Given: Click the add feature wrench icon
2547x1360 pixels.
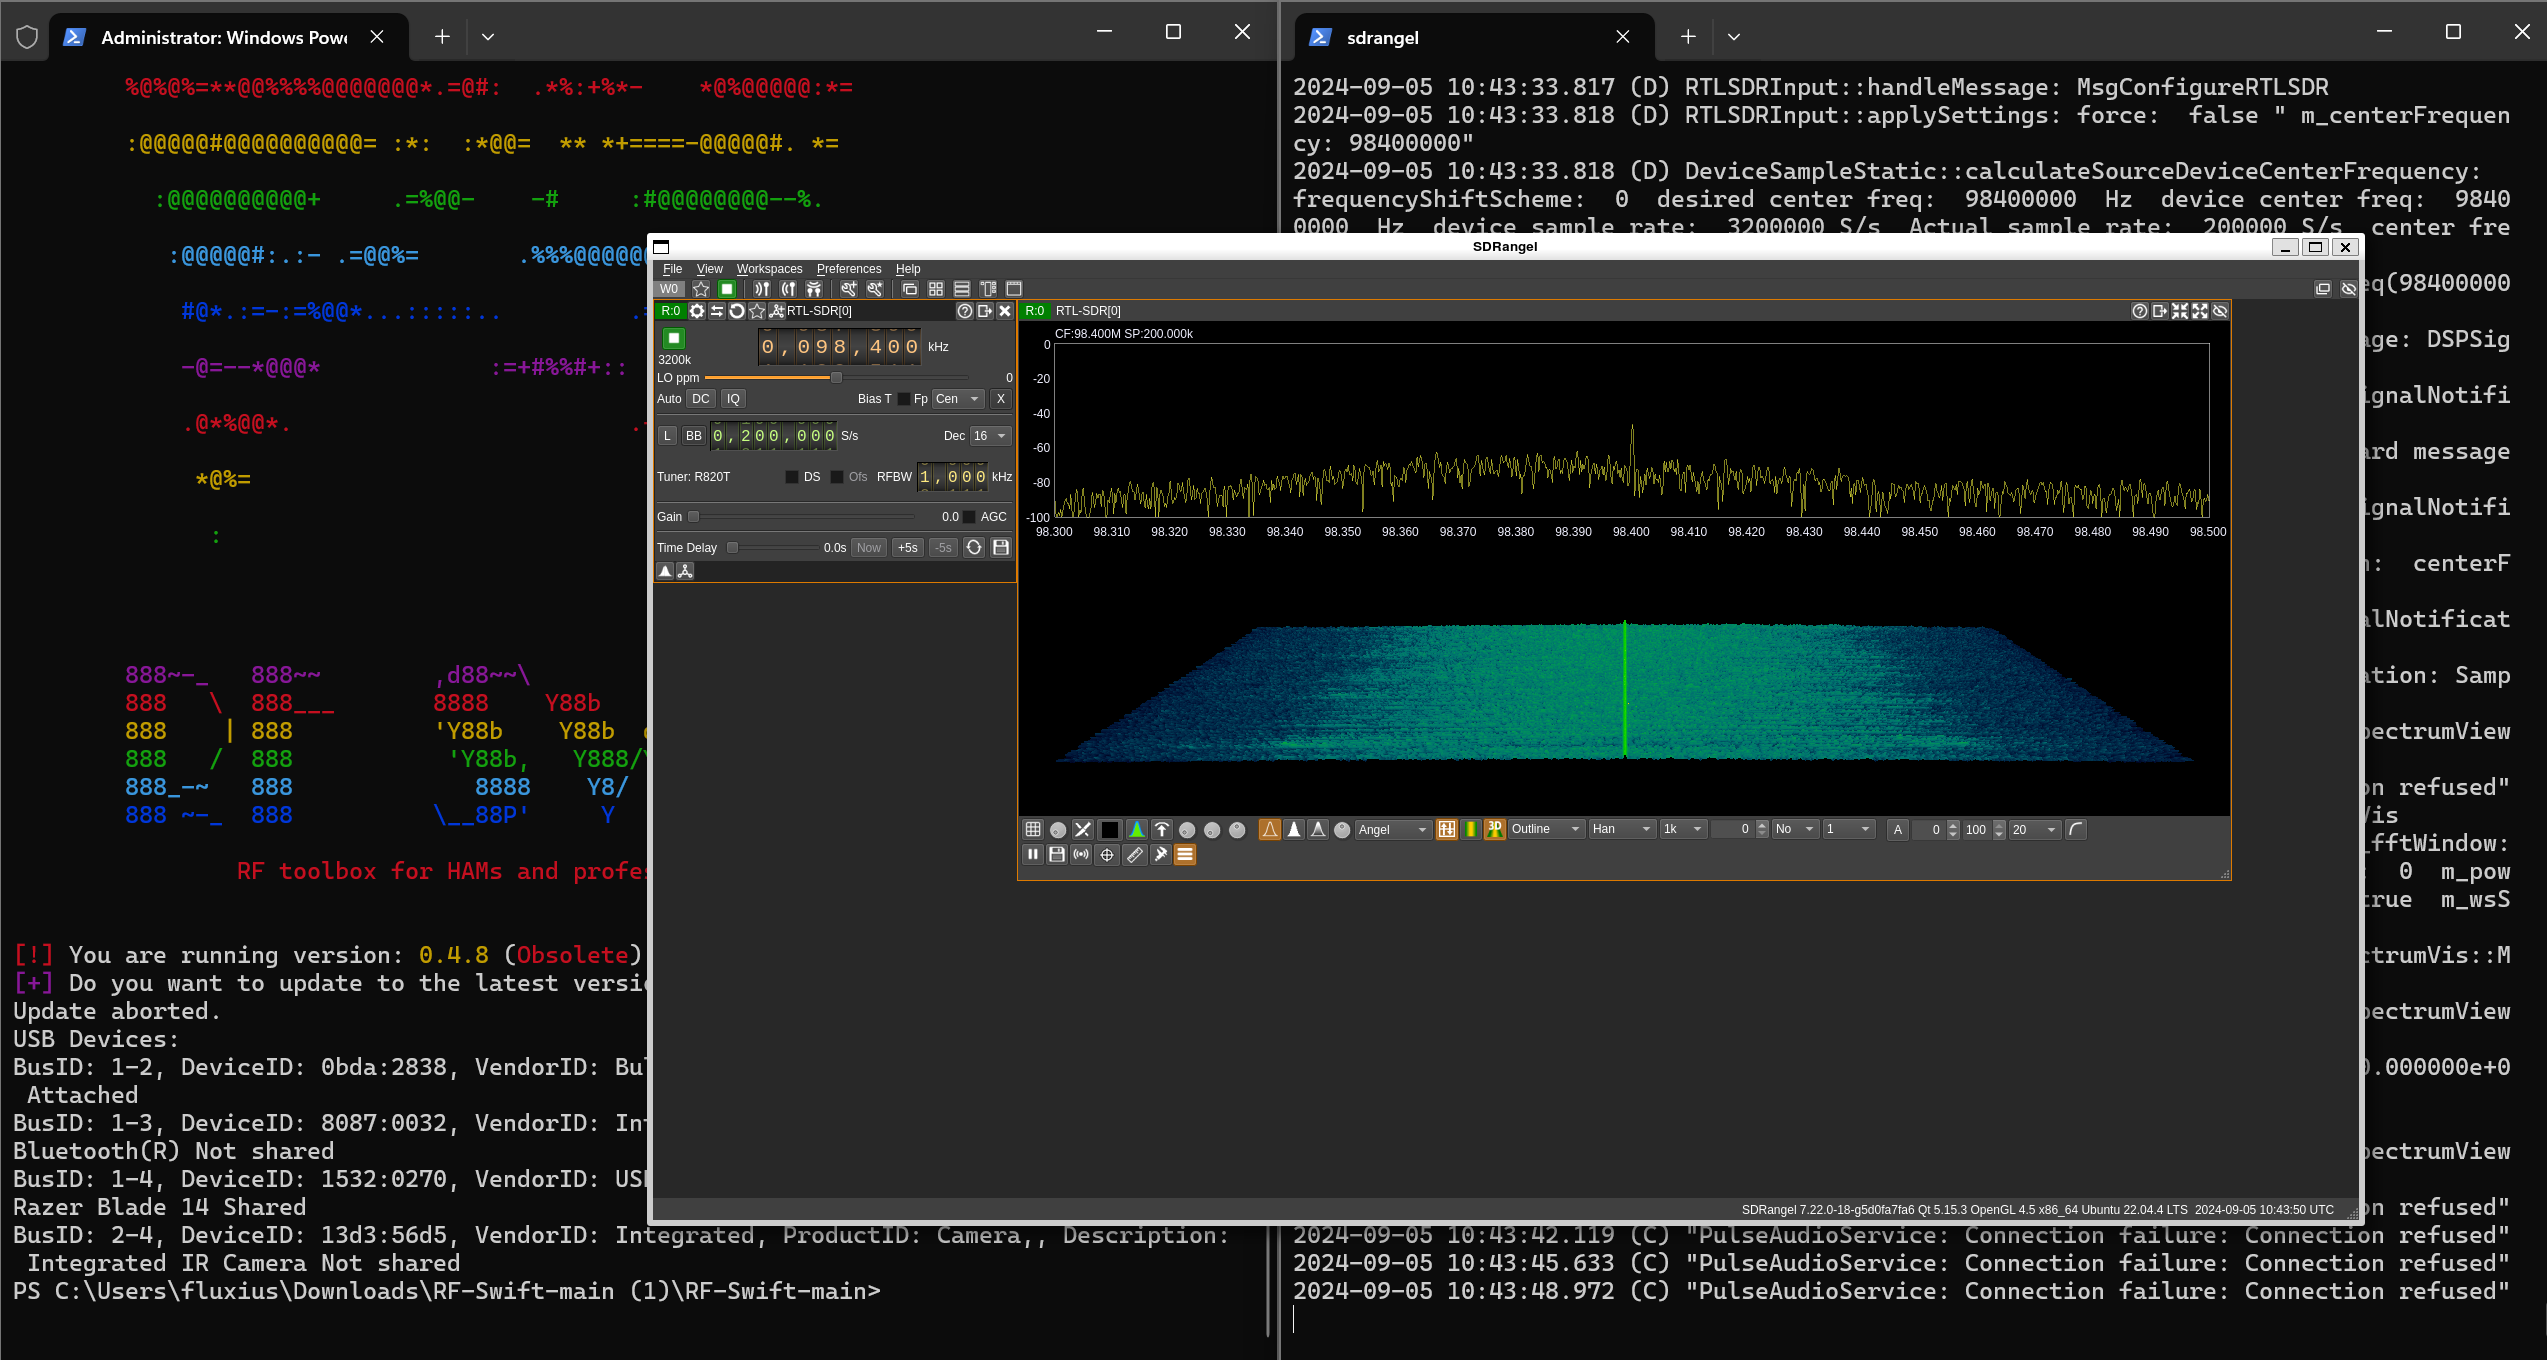Looking at the screenshot, I should (x=848, y=289).
